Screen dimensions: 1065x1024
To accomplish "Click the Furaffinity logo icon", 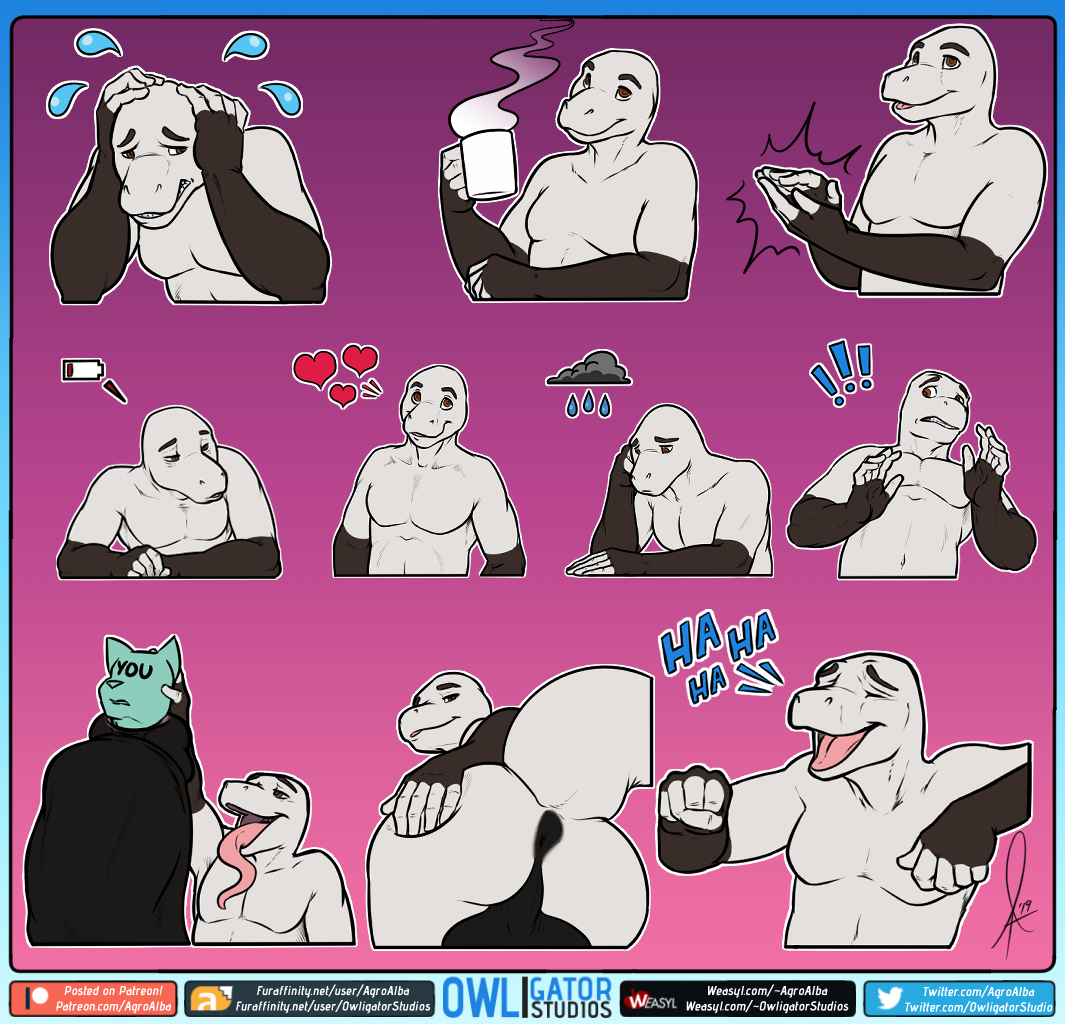I will 211,998.
